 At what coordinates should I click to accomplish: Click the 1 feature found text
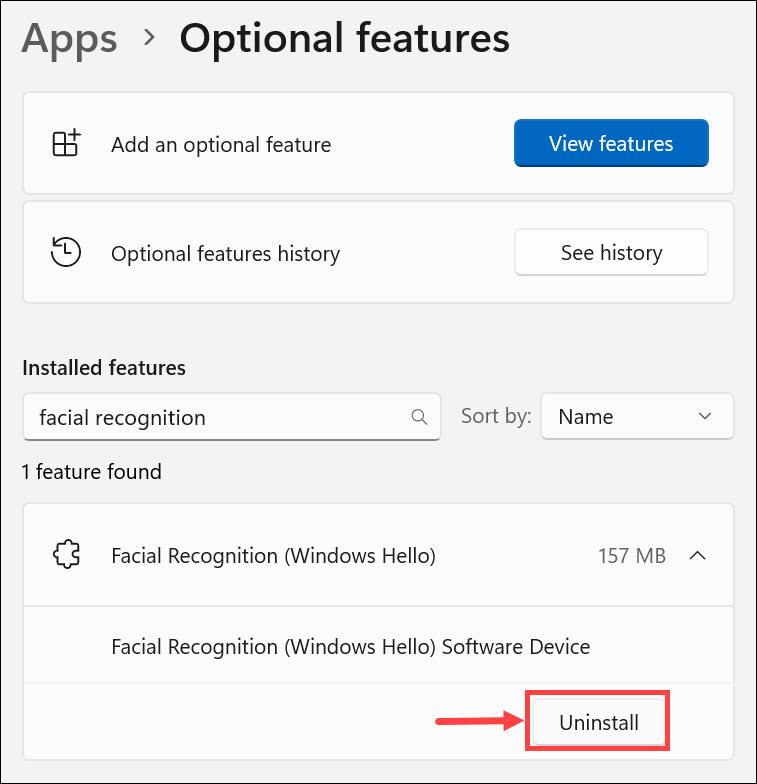92,471
